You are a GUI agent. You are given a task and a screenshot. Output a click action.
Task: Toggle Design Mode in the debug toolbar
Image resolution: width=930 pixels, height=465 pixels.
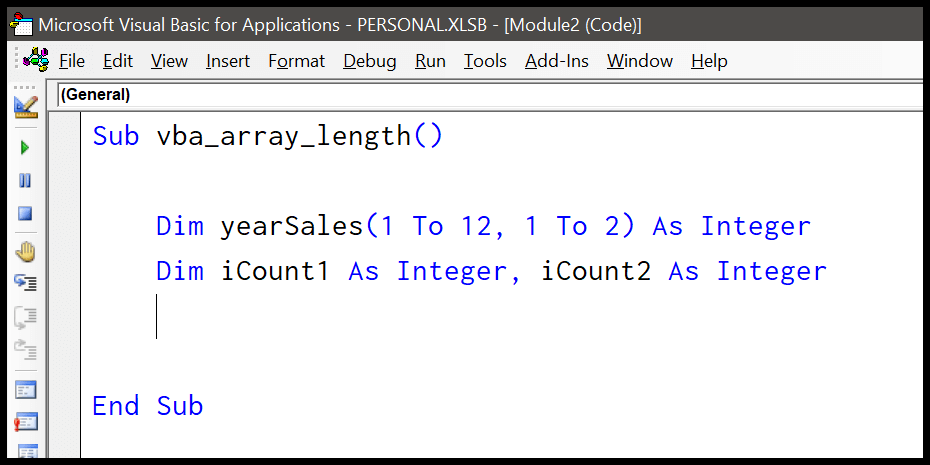coord(26,107)
